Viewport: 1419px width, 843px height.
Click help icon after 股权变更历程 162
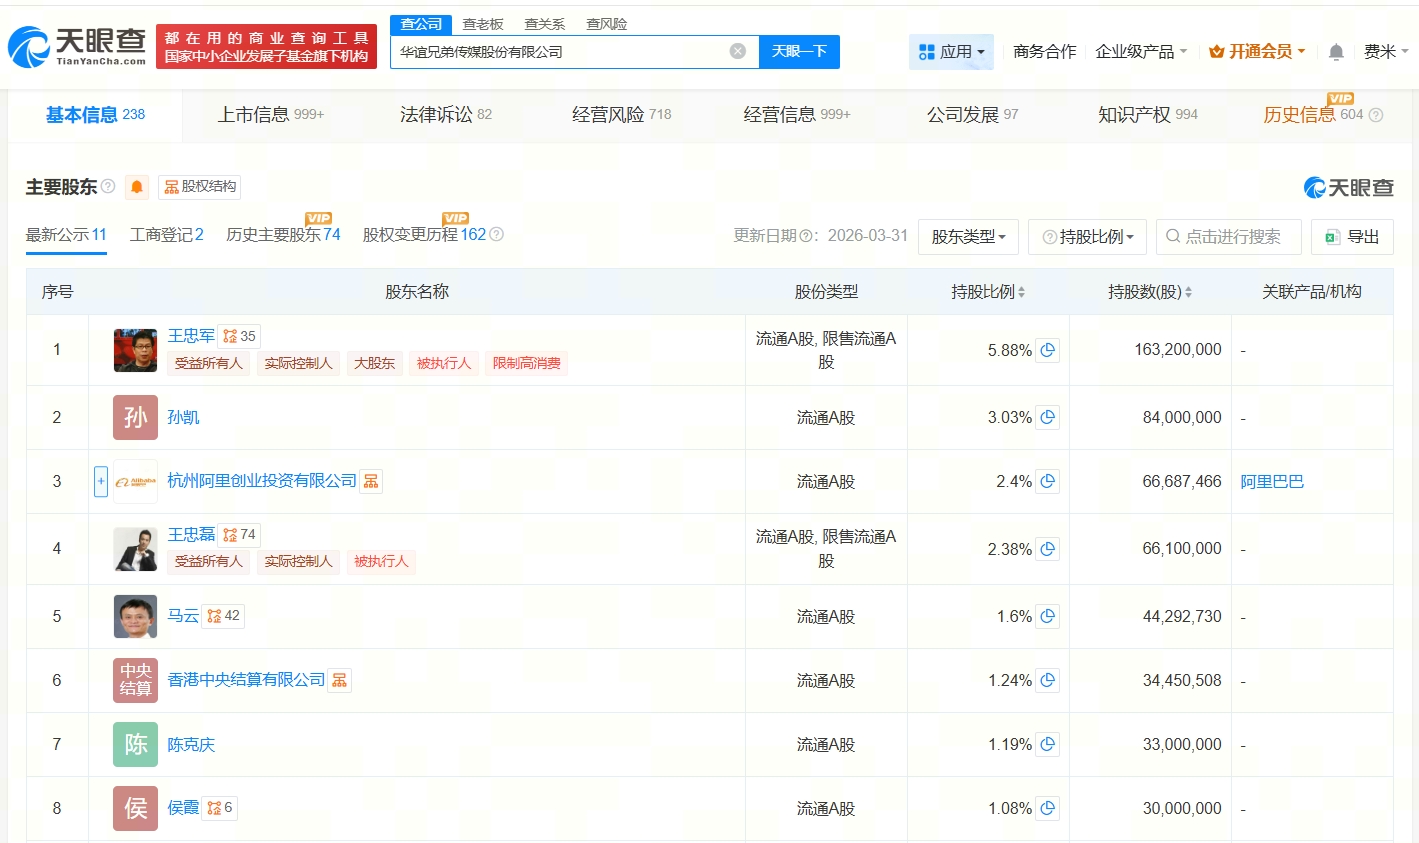496,234
